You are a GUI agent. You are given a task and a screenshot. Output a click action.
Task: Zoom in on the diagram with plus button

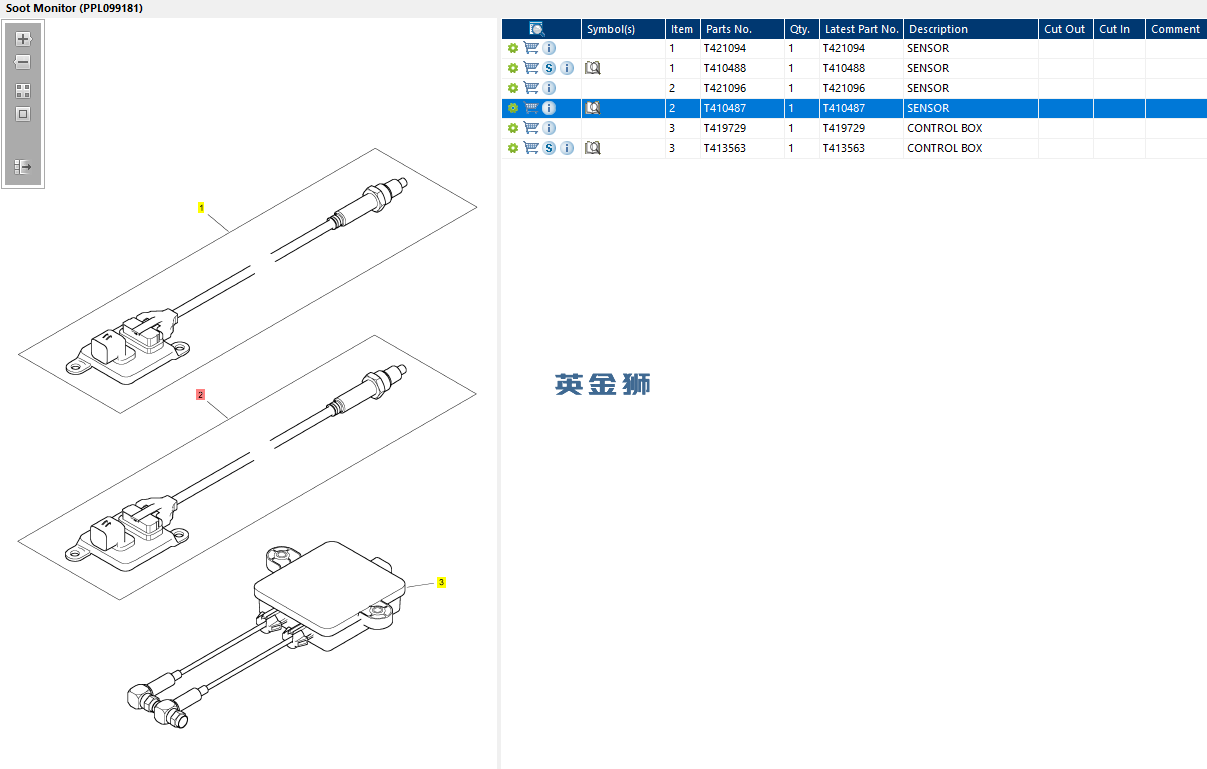click(24, 39)
